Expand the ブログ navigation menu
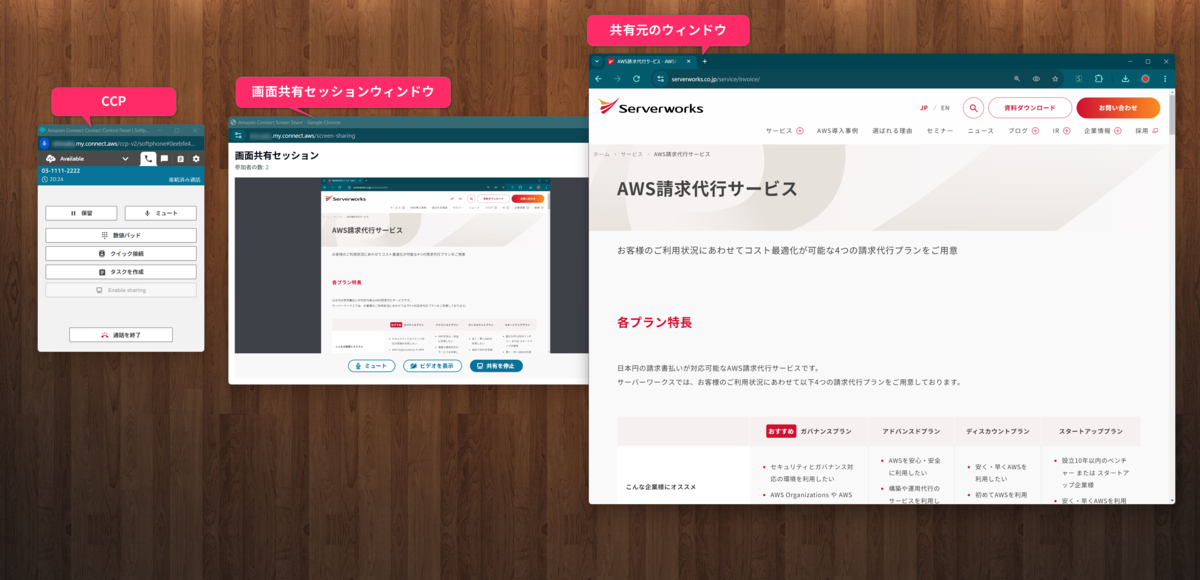1200x580 pixels. pos(1023,131)
